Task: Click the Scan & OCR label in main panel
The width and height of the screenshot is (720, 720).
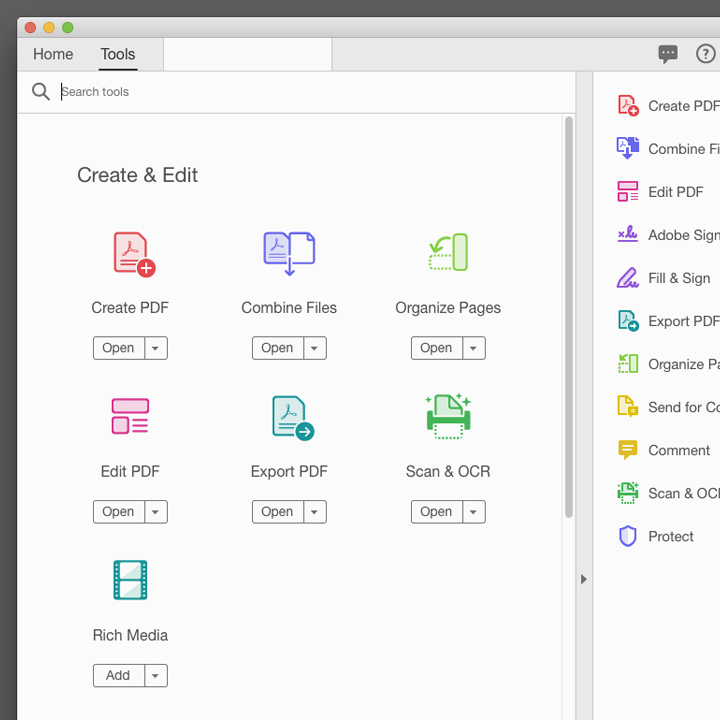Action: click(x=448, y=472)
